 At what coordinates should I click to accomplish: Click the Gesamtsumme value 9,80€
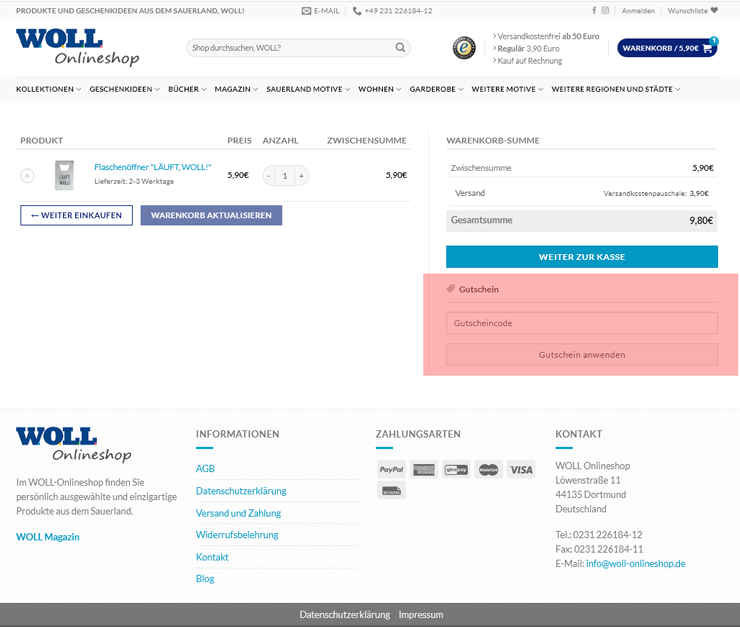pyautogui.click(x=701, y=220)
